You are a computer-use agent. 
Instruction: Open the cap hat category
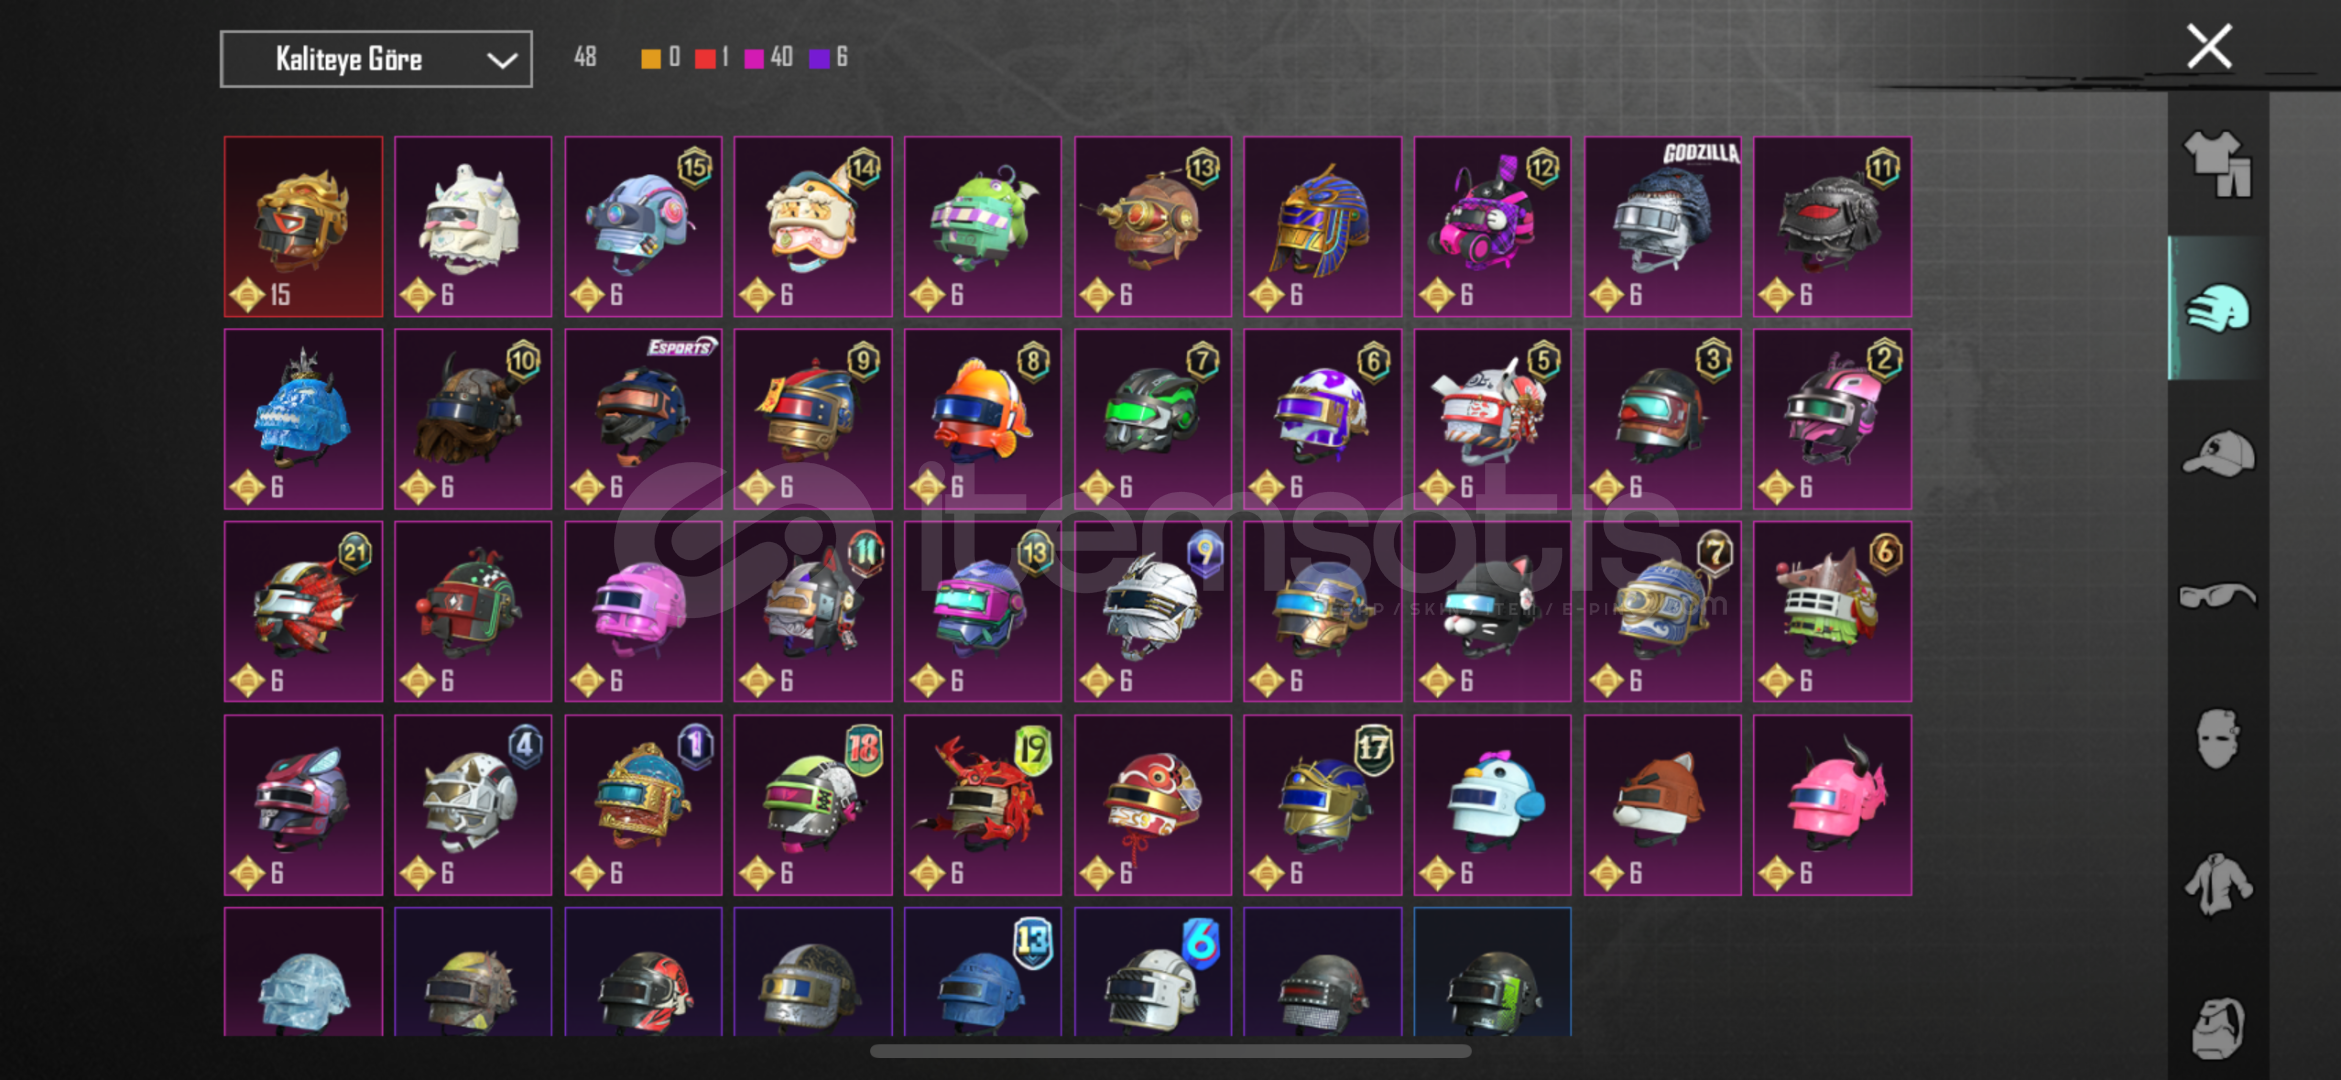point(2217,453)
